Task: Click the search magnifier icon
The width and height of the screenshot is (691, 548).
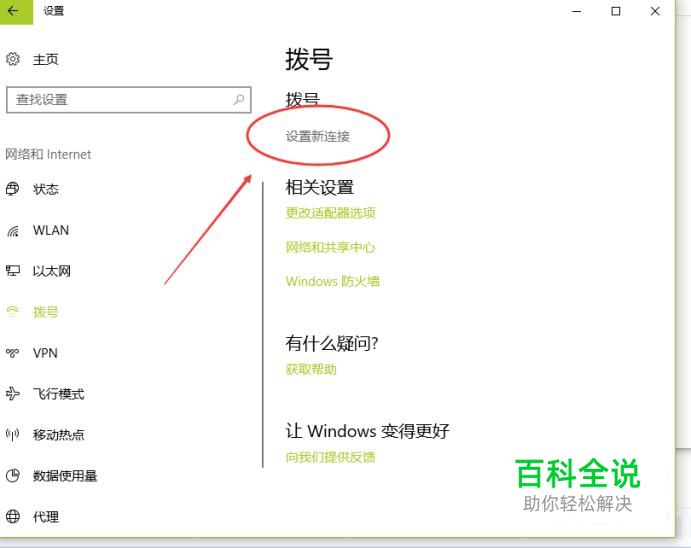Action: pyautogui.click(x=239, y=100)
